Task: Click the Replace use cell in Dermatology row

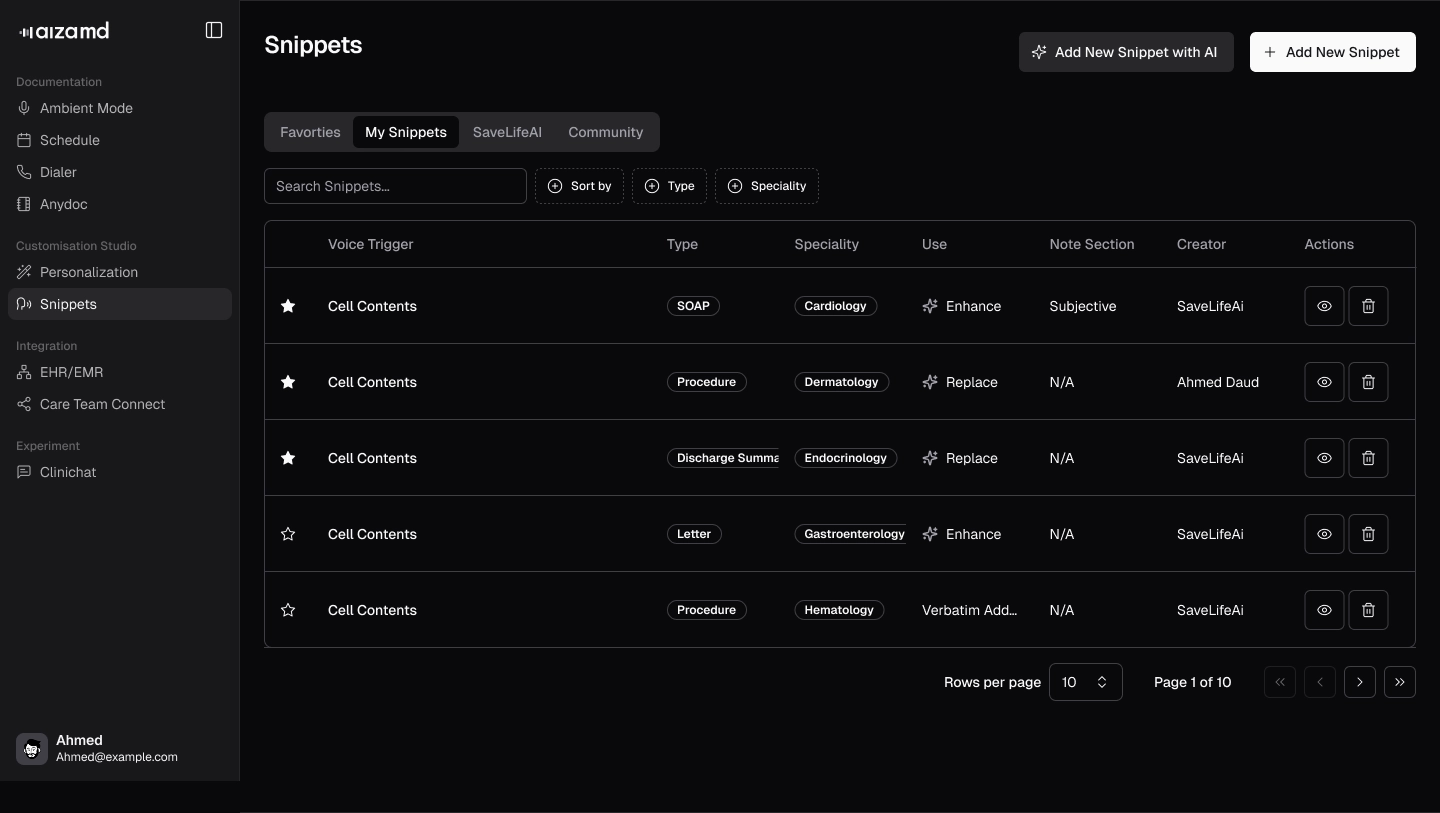Action: pyautogui.click(x=960, y=382)
